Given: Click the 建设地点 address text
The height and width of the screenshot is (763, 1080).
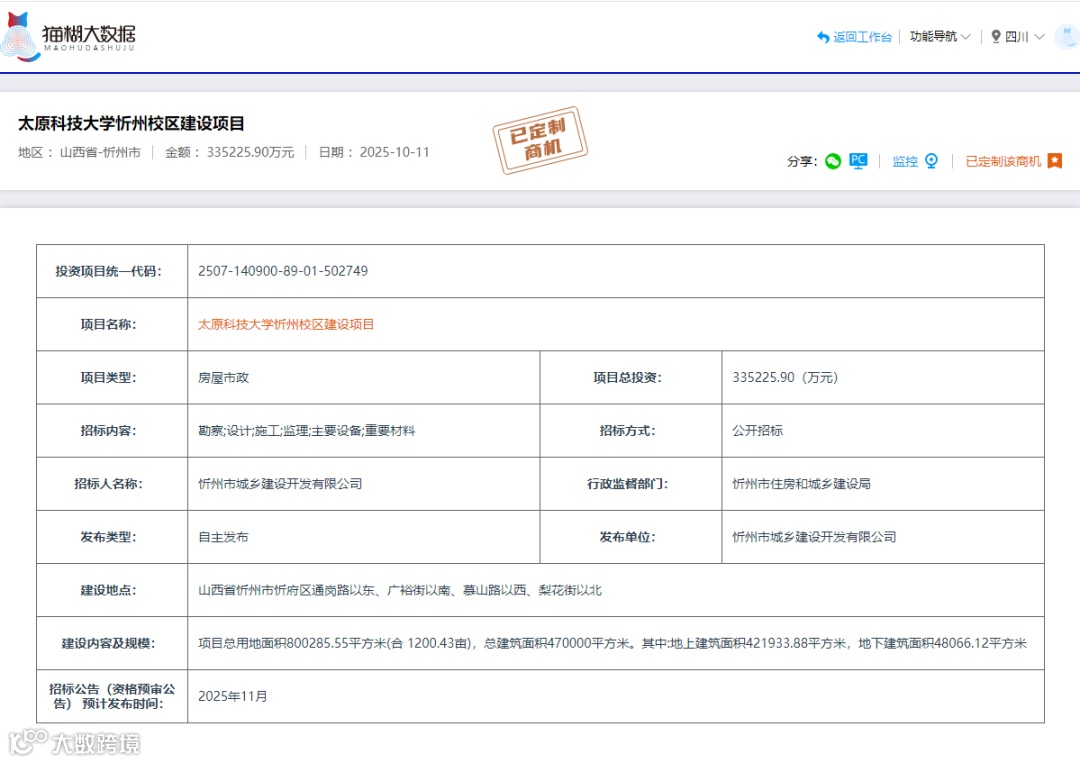Looking at the screenshot, I should point(399,590).
